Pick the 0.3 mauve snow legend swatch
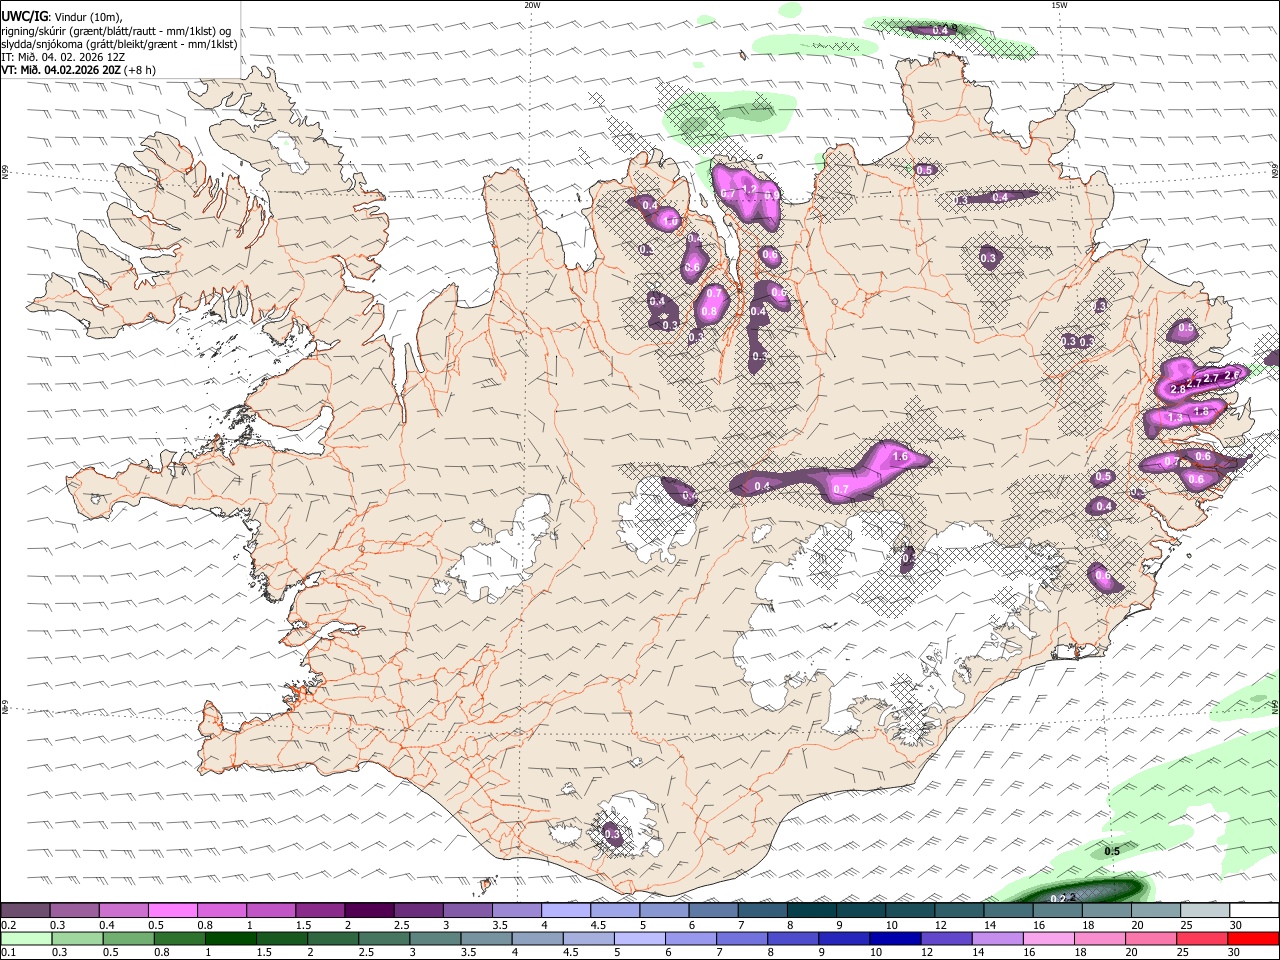 click(x=74, y=911)
